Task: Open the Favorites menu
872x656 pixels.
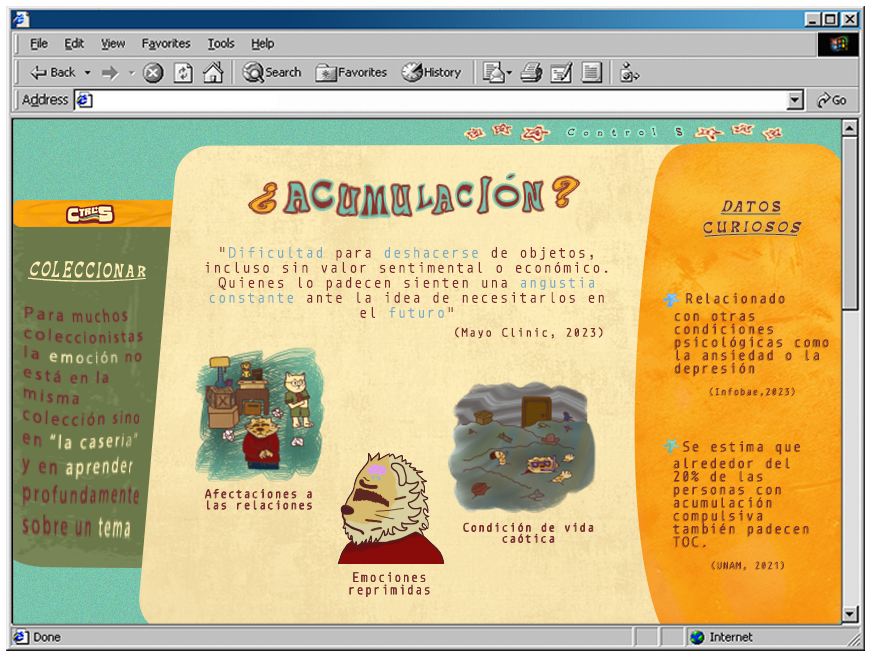Action: 166,43
